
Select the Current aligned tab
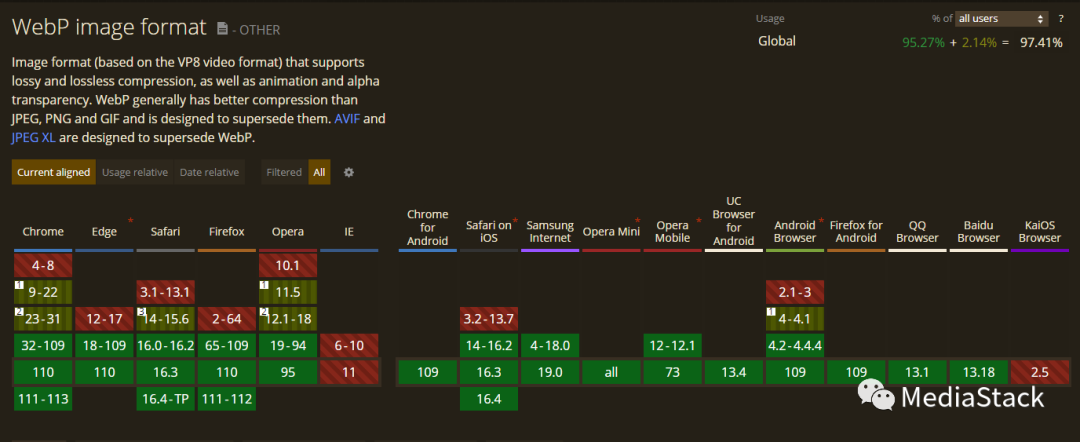pos(54,172)
